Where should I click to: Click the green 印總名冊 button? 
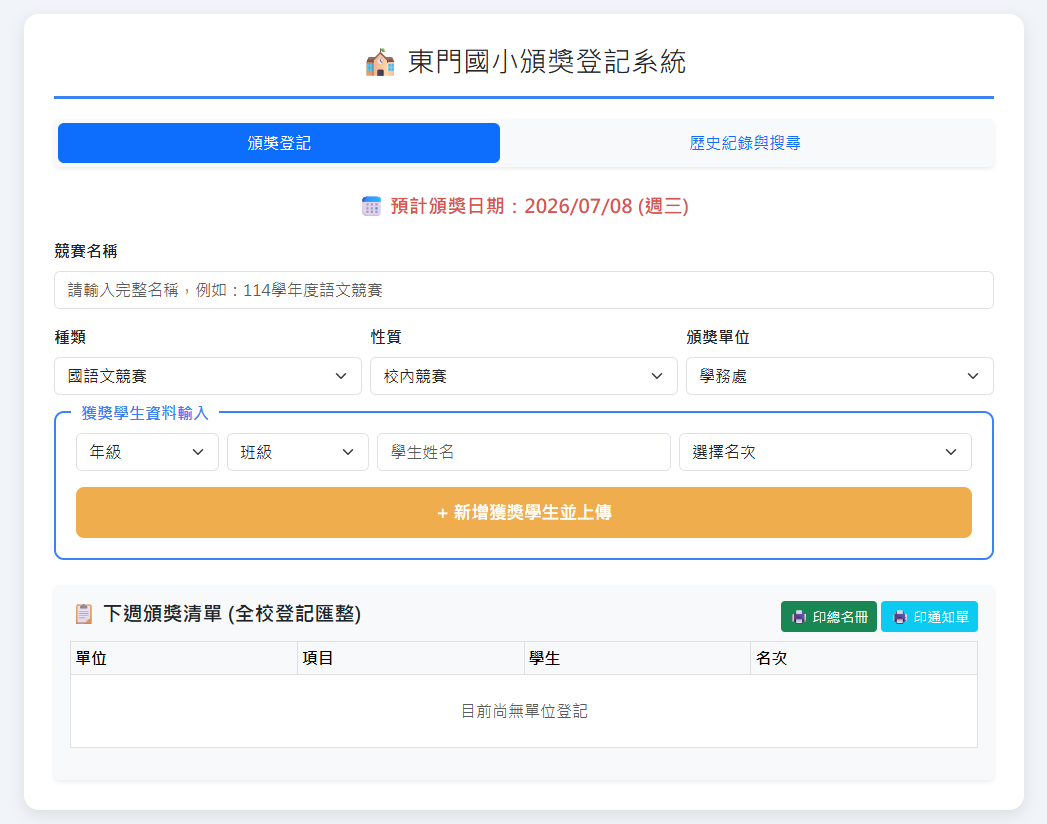pyautogui.click(x=829, y=616)
